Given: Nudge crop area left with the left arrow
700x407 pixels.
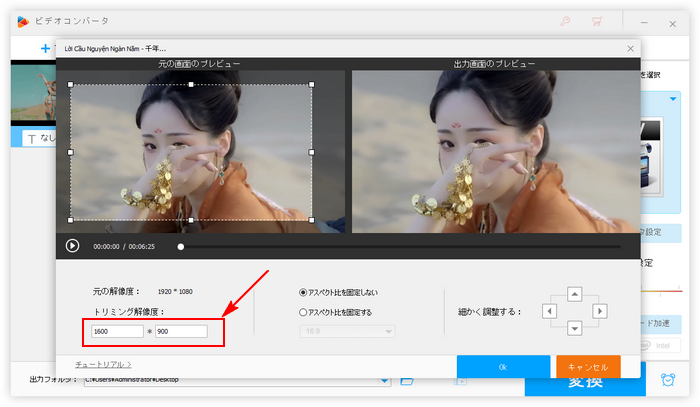Looking at the screenshot, I should click(x=550, y=311).
